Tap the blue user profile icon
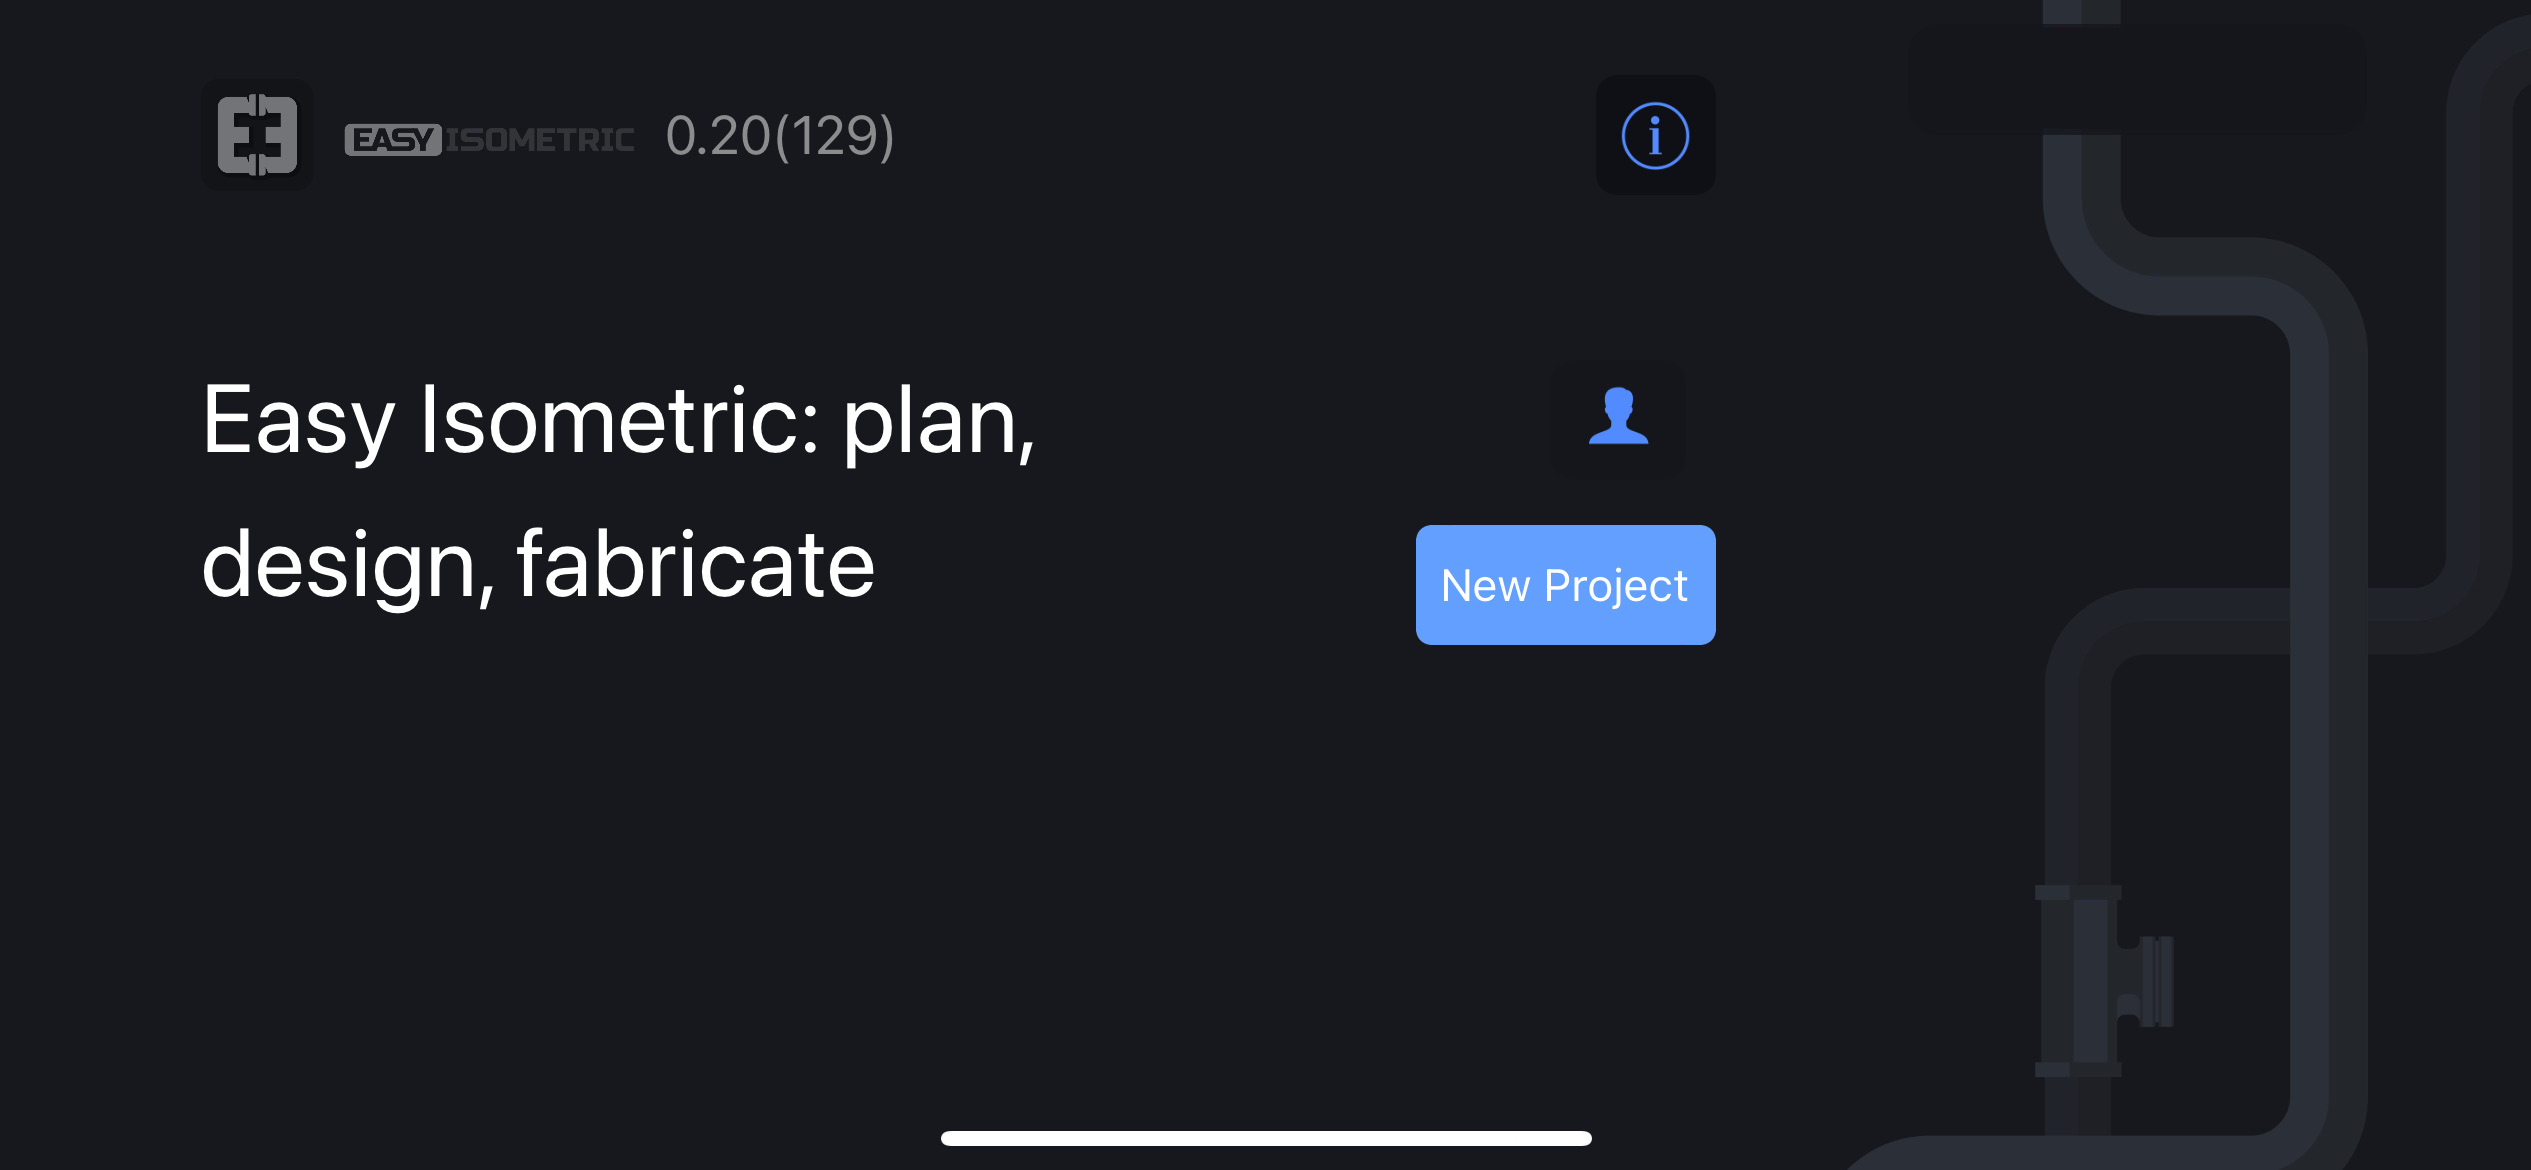This screenshot has width=2531, height=1170. tap(1618, 419)
